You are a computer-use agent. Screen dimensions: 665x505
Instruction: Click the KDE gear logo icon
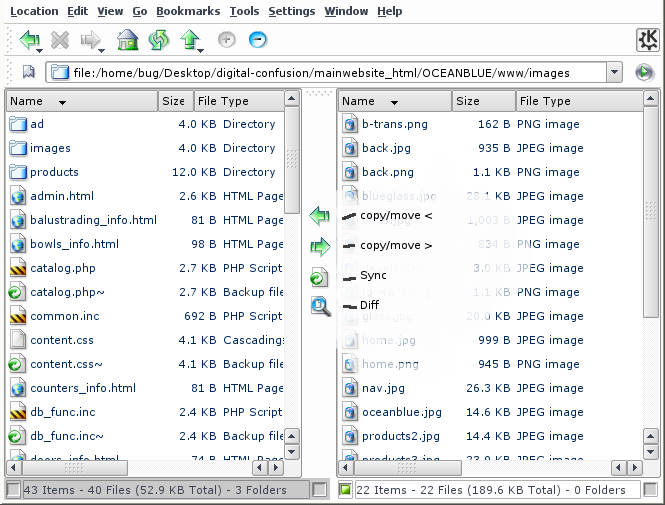pyautogui.click(x=648, y=40)
